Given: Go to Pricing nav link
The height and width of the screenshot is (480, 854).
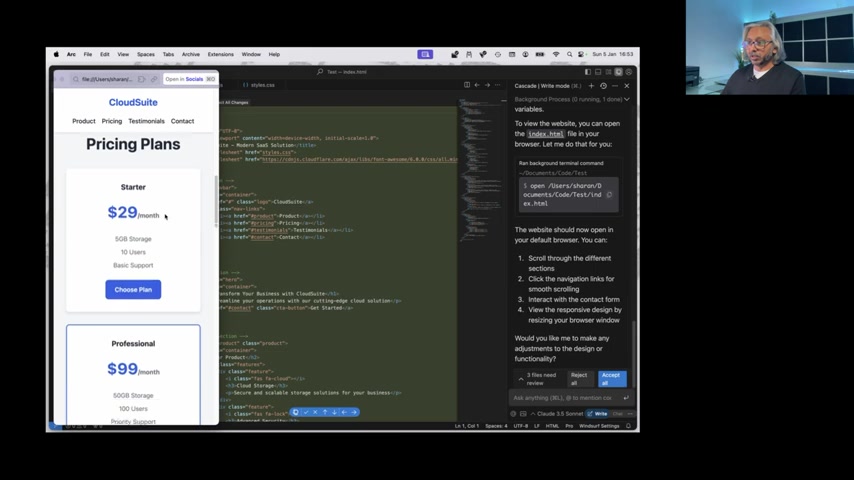Looking at the screenshot, I should 112,121.
